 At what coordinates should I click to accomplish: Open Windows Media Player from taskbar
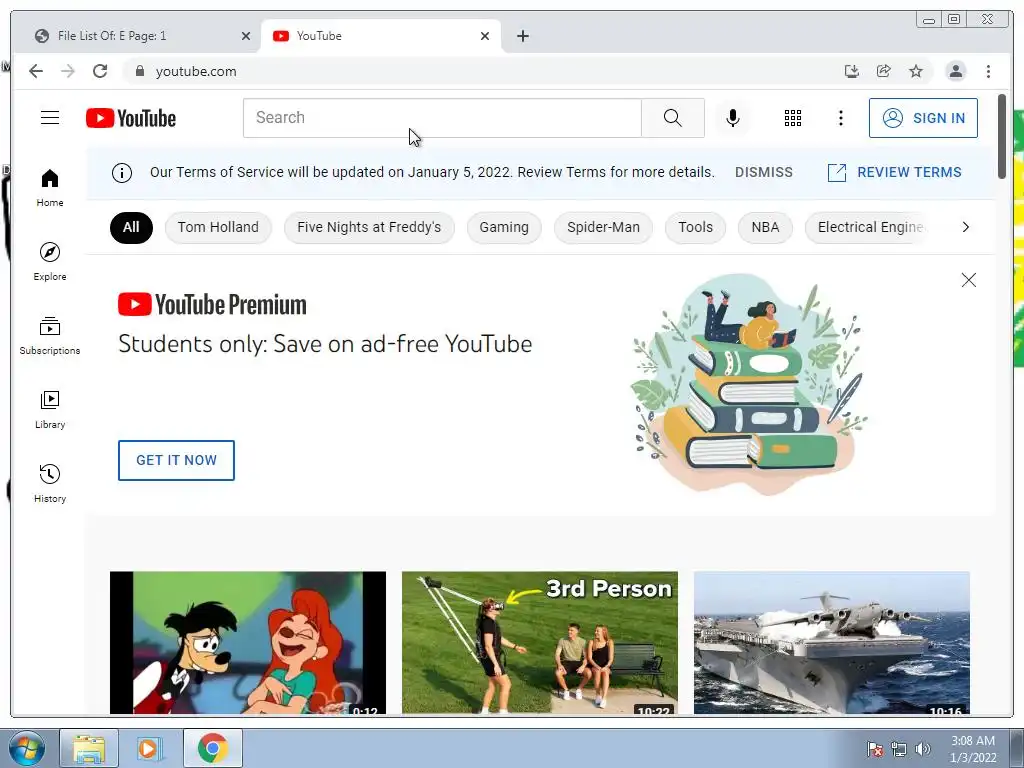pos(150,748)
